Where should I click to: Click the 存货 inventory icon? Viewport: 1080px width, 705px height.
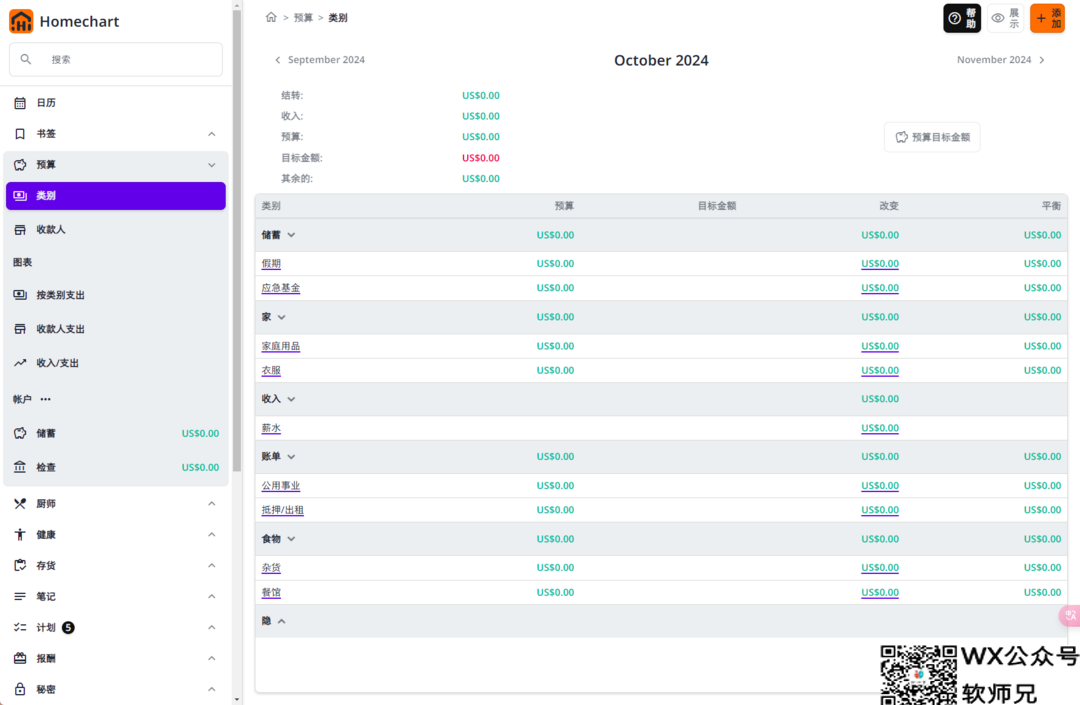click(x=20, y=565)
